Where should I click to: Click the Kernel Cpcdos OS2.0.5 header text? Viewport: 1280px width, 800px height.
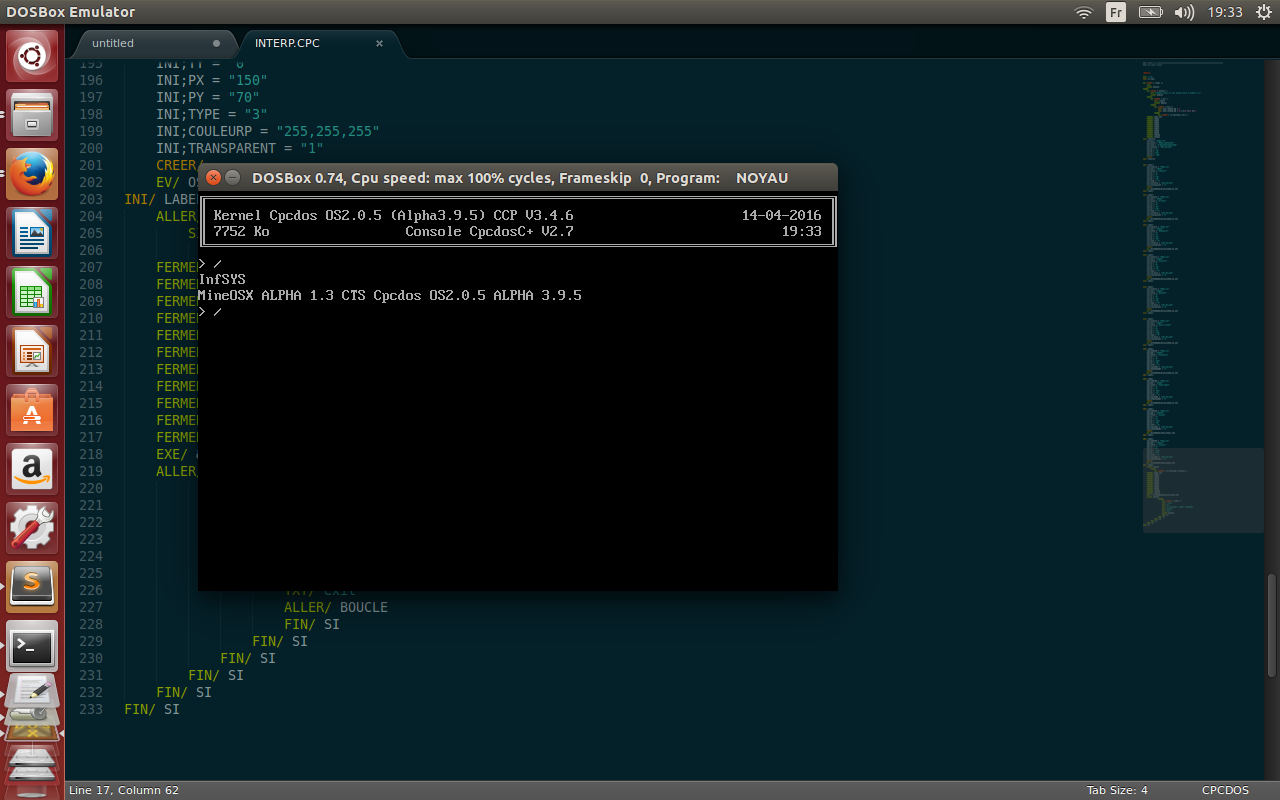click(393, 215)
